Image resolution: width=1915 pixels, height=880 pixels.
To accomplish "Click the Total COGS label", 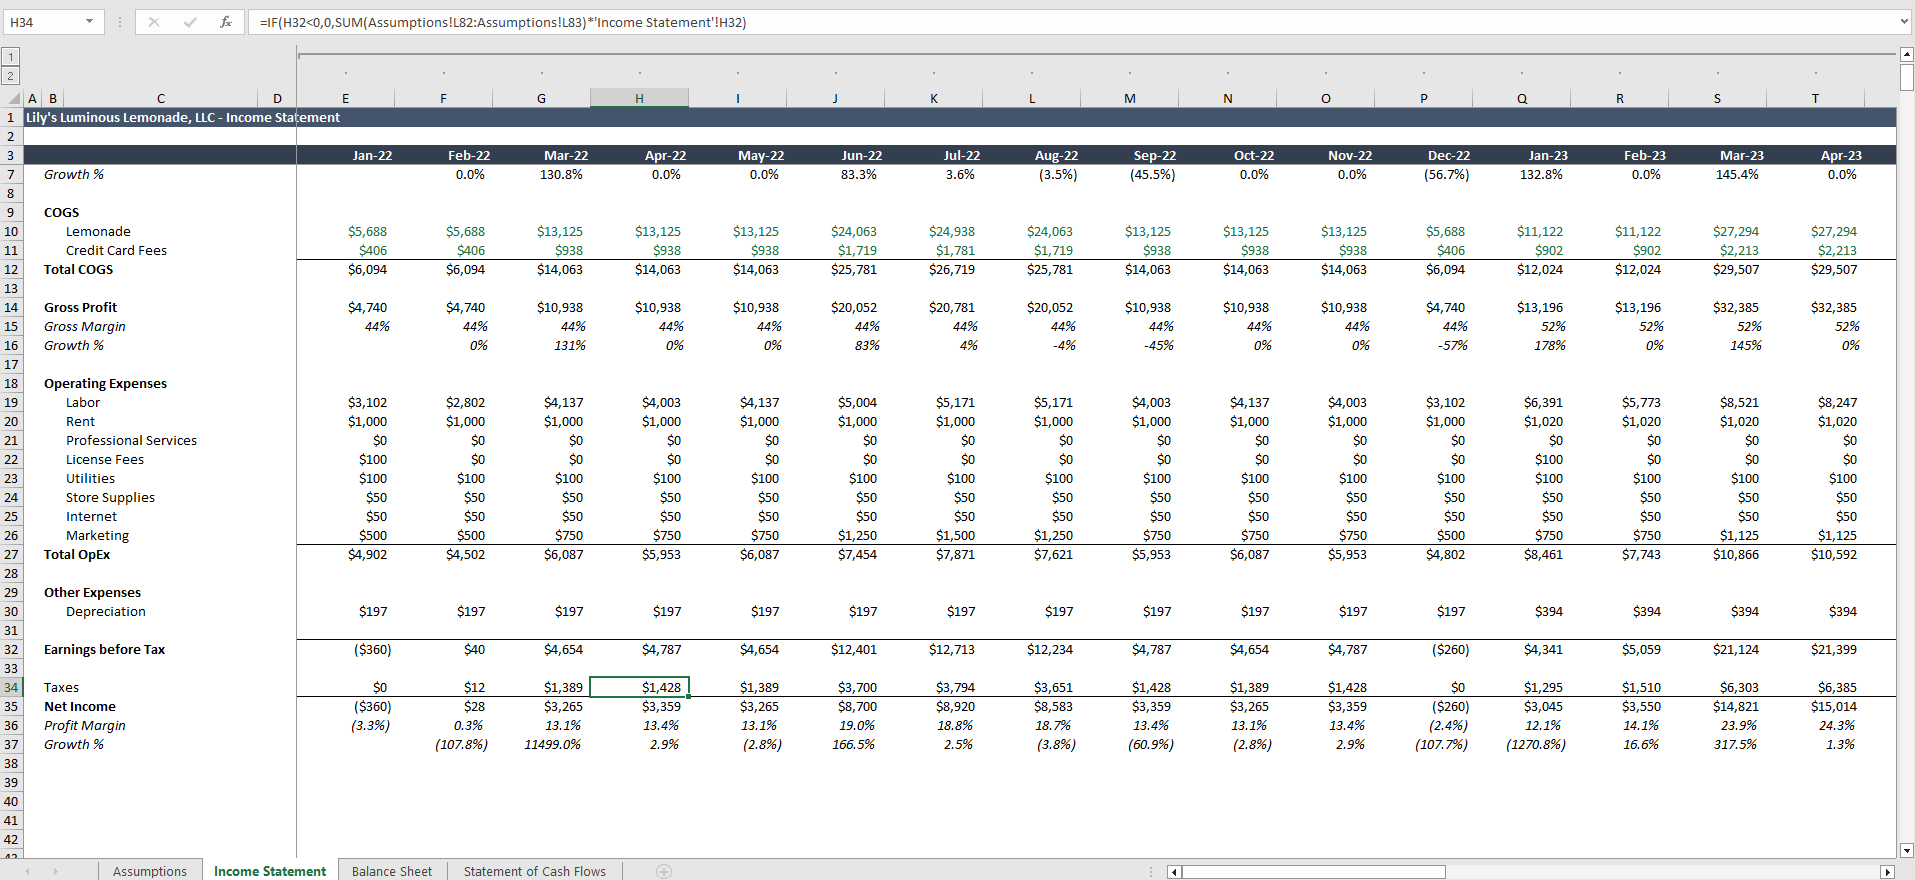I will pos(78,269).
